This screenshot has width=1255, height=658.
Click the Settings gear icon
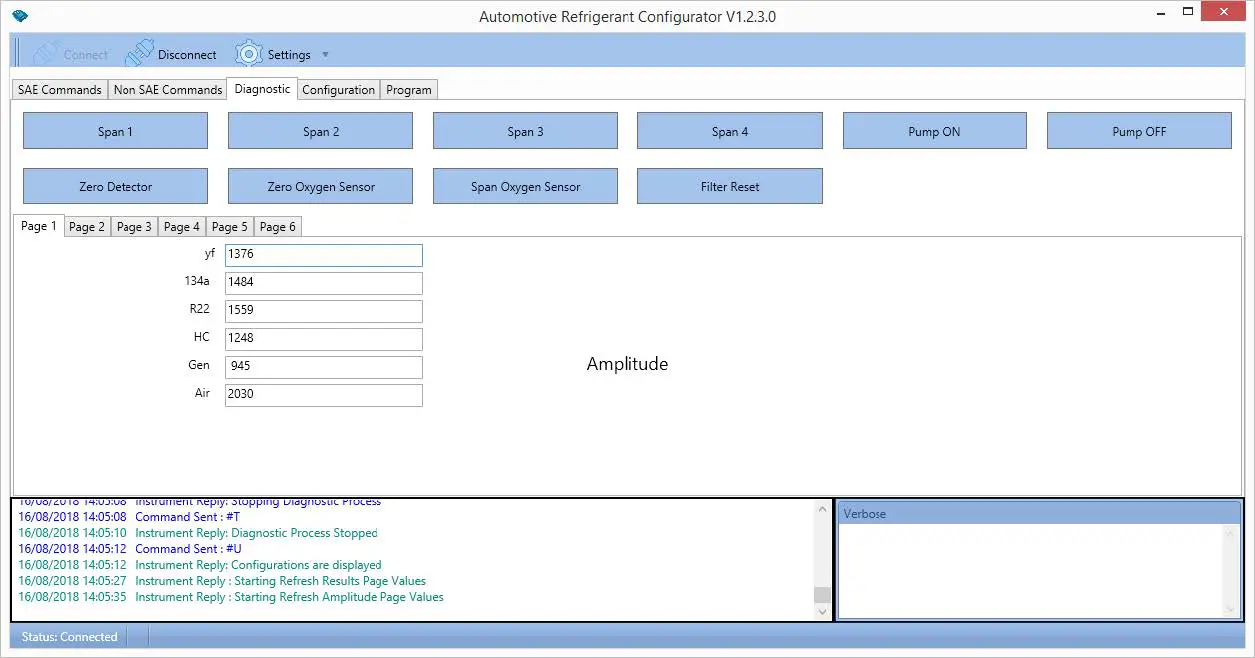point(248,54)
